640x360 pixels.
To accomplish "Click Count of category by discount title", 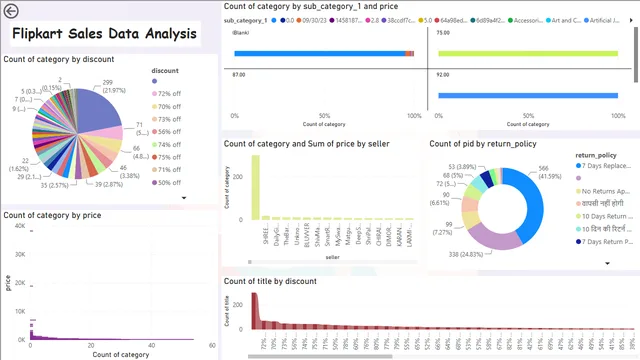I will [x=59, y=59].
